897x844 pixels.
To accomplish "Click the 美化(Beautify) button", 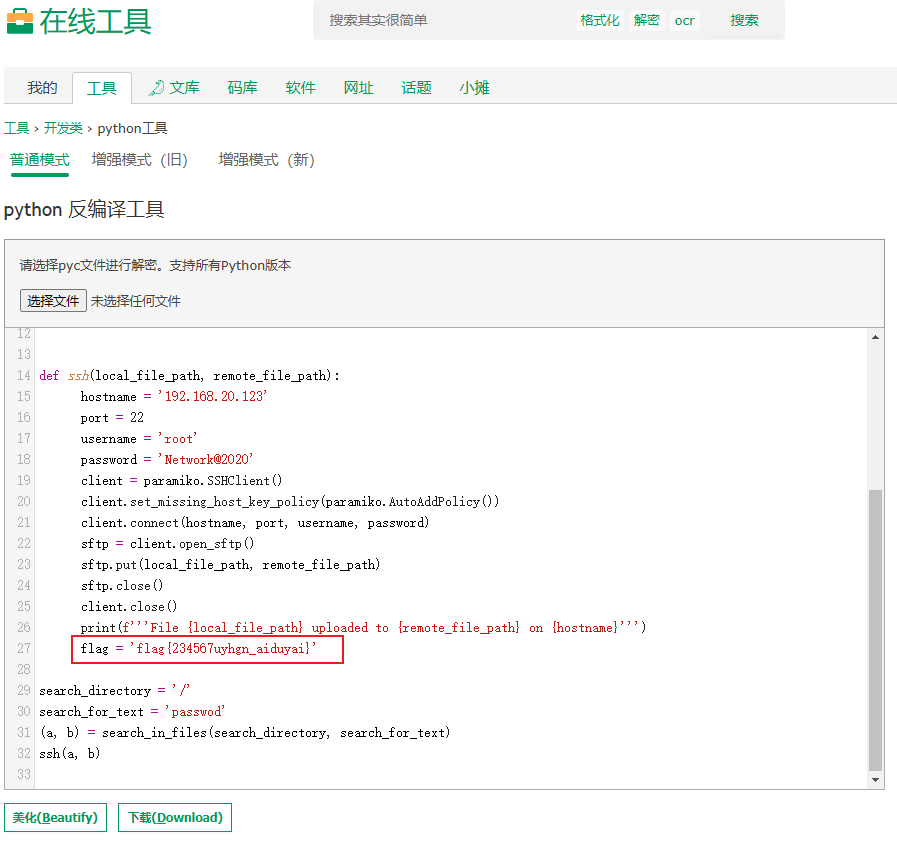I will [55, 818].
